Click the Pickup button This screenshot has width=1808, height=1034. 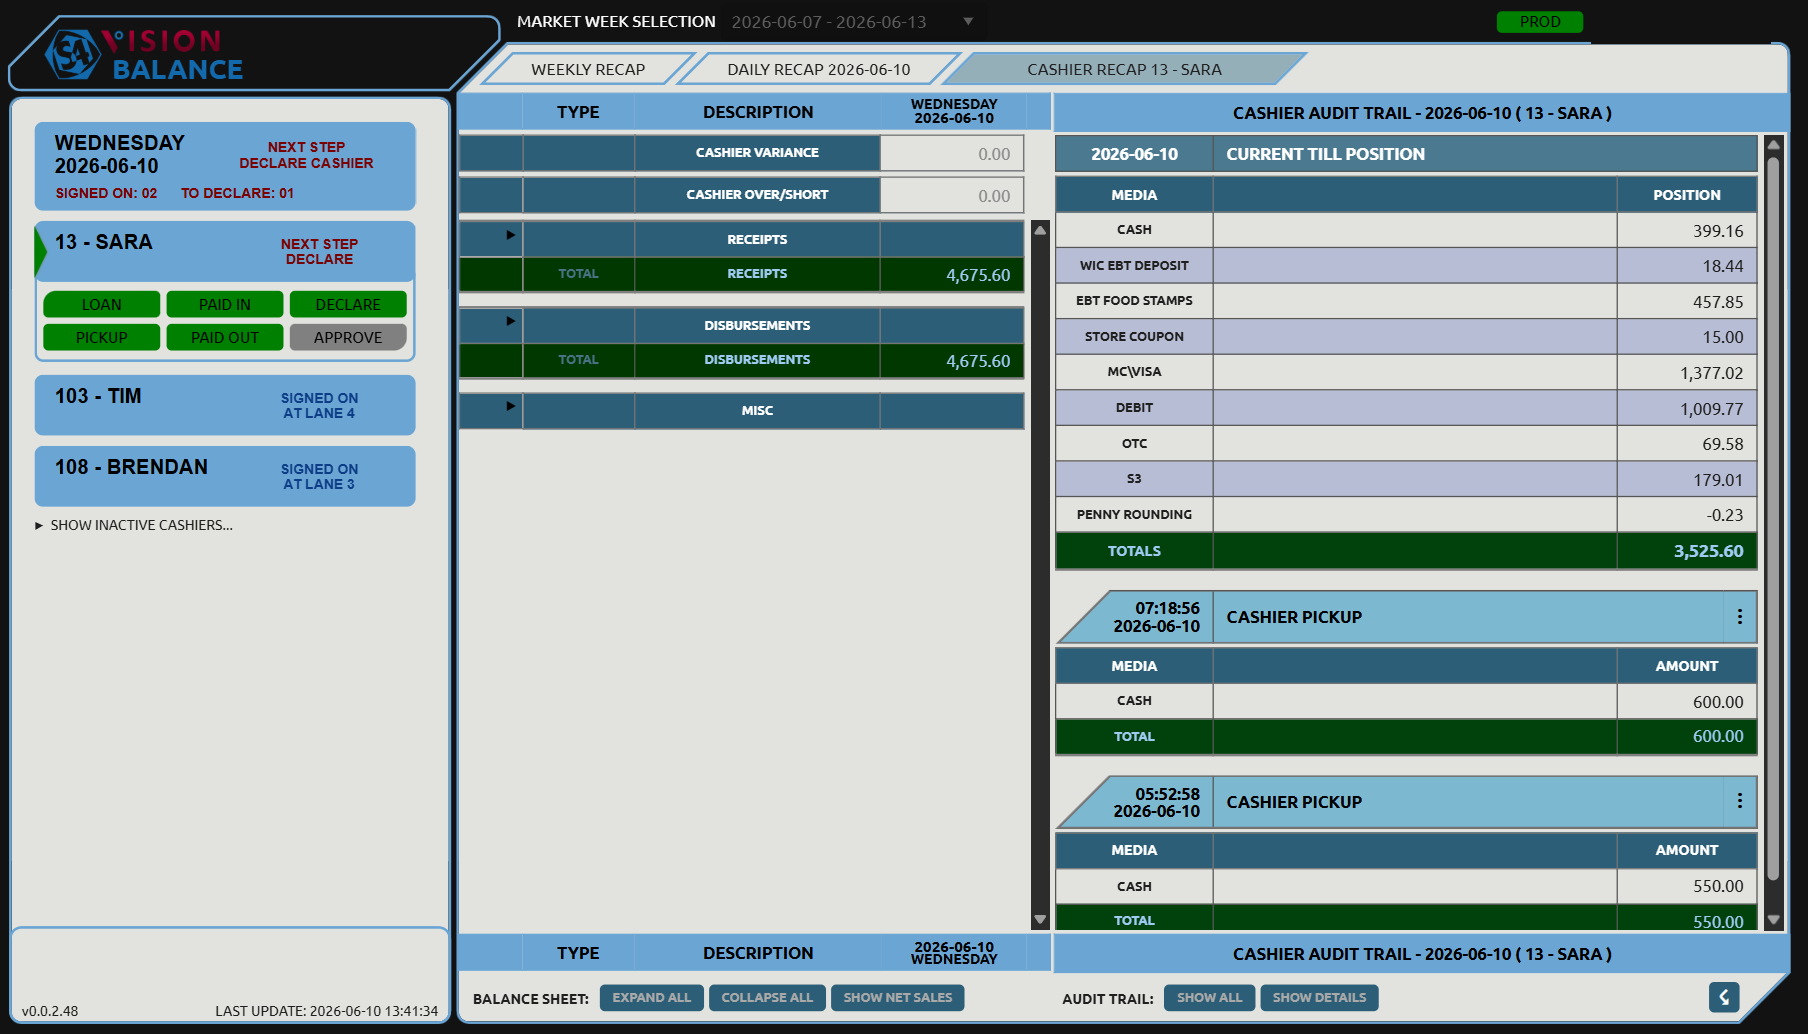(102, 337)
